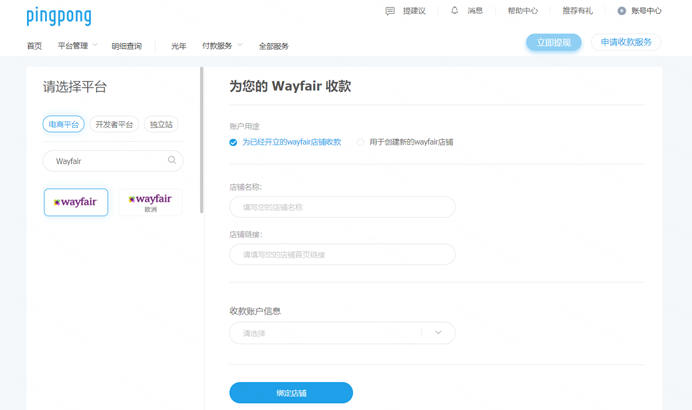Open the 收款账户信息 请选择 dropdown
This screenshot has height=410, width=692.
pyautogui.click(x=342, y=333)
